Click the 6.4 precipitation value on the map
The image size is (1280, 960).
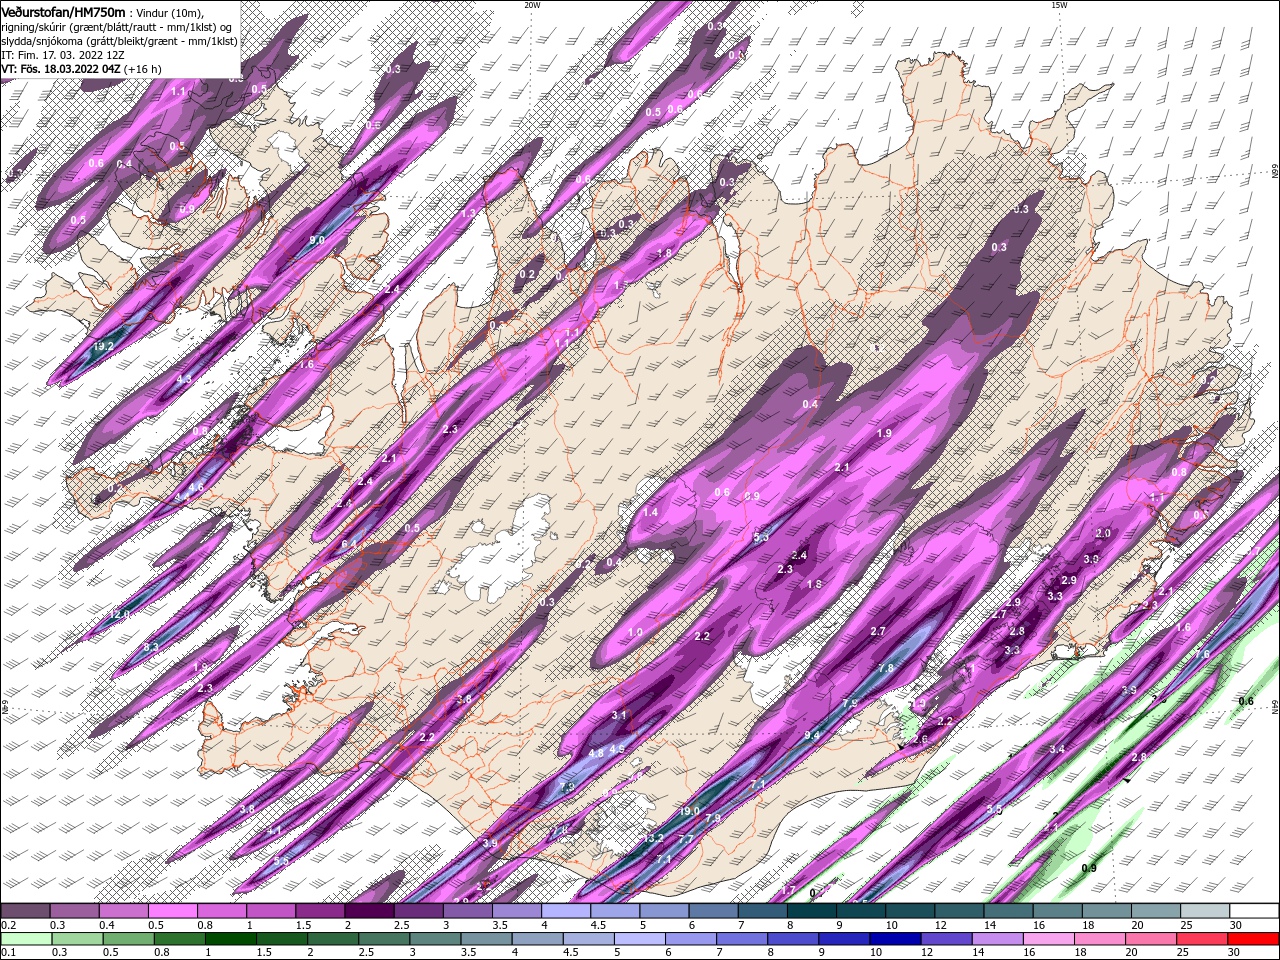click(349, 544)
